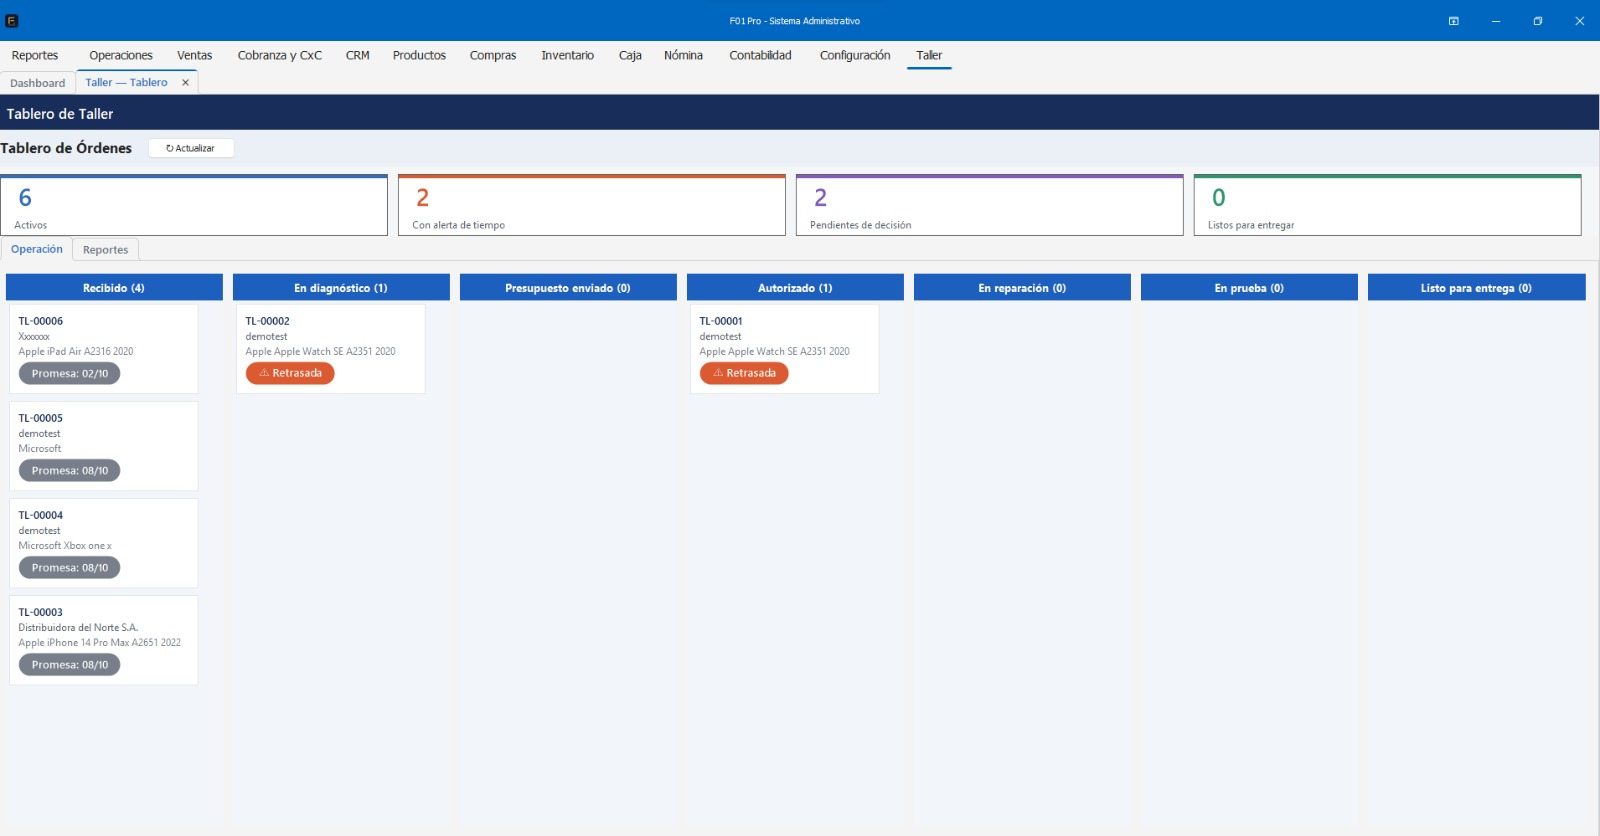Screen dimensions: 1600x836
Task: Open the Productos menu
Action: 419,56
